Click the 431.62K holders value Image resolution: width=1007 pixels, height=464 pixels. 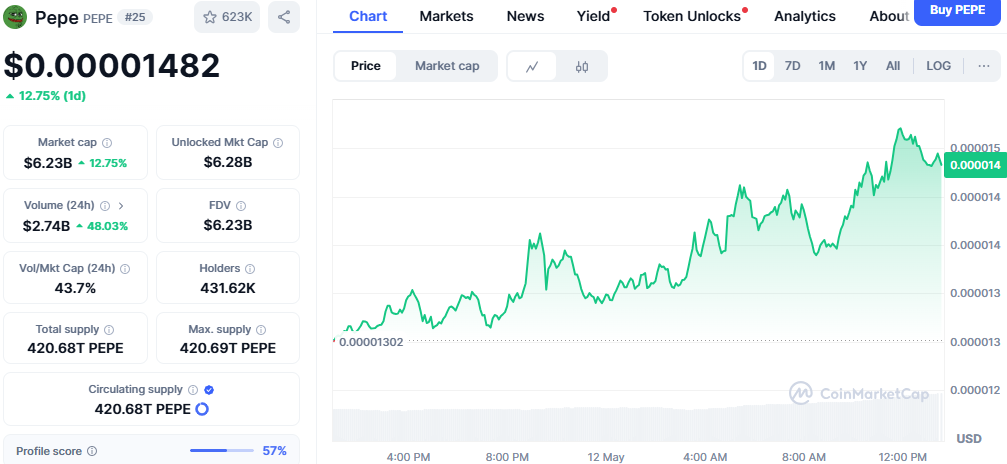[228, 288]
